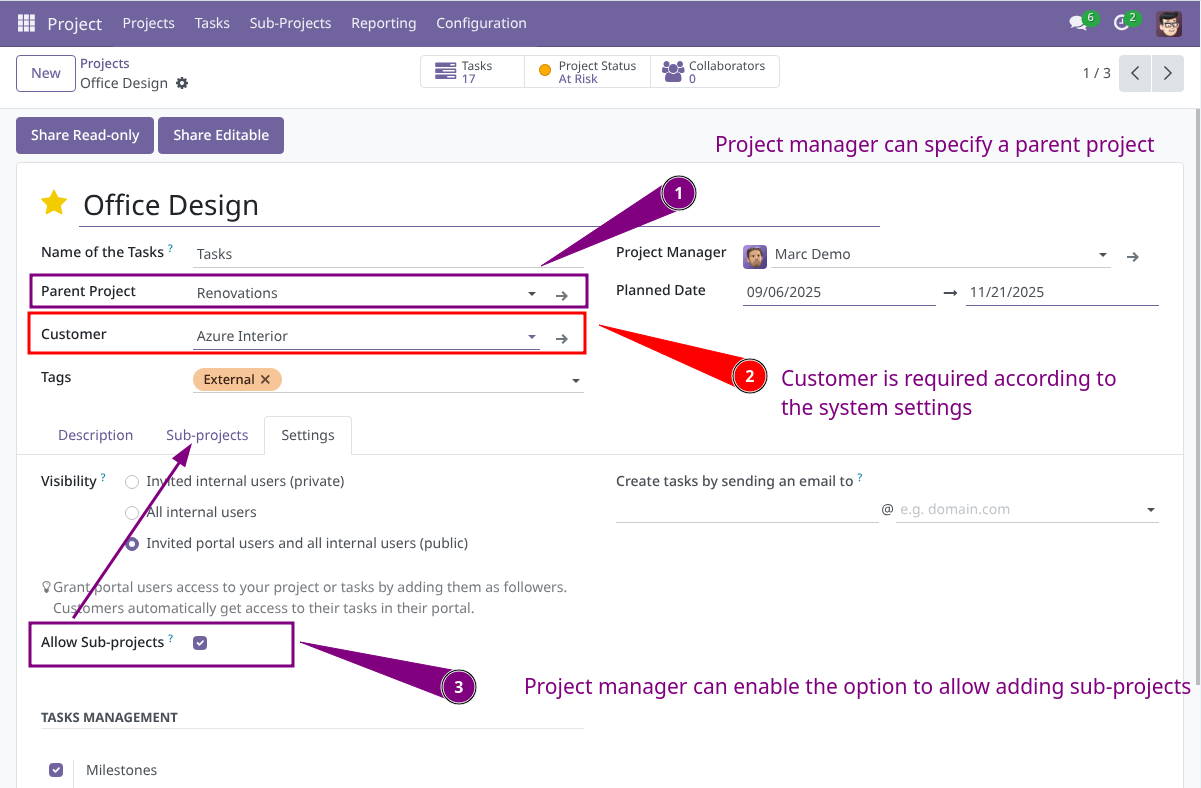The image size is (1201, 788).
Task: Open the apps grid menu icon
Action: (x=27, y=23)
